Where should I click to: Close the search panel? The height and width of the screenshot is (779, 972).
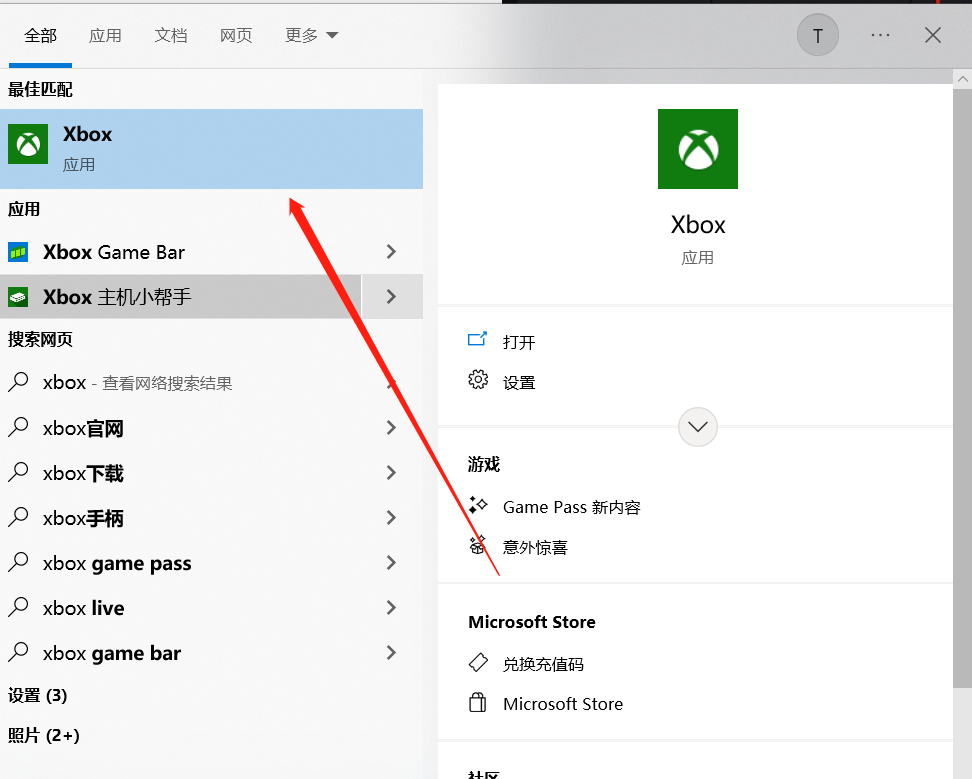pyautogui.click(x=933, y=35)
